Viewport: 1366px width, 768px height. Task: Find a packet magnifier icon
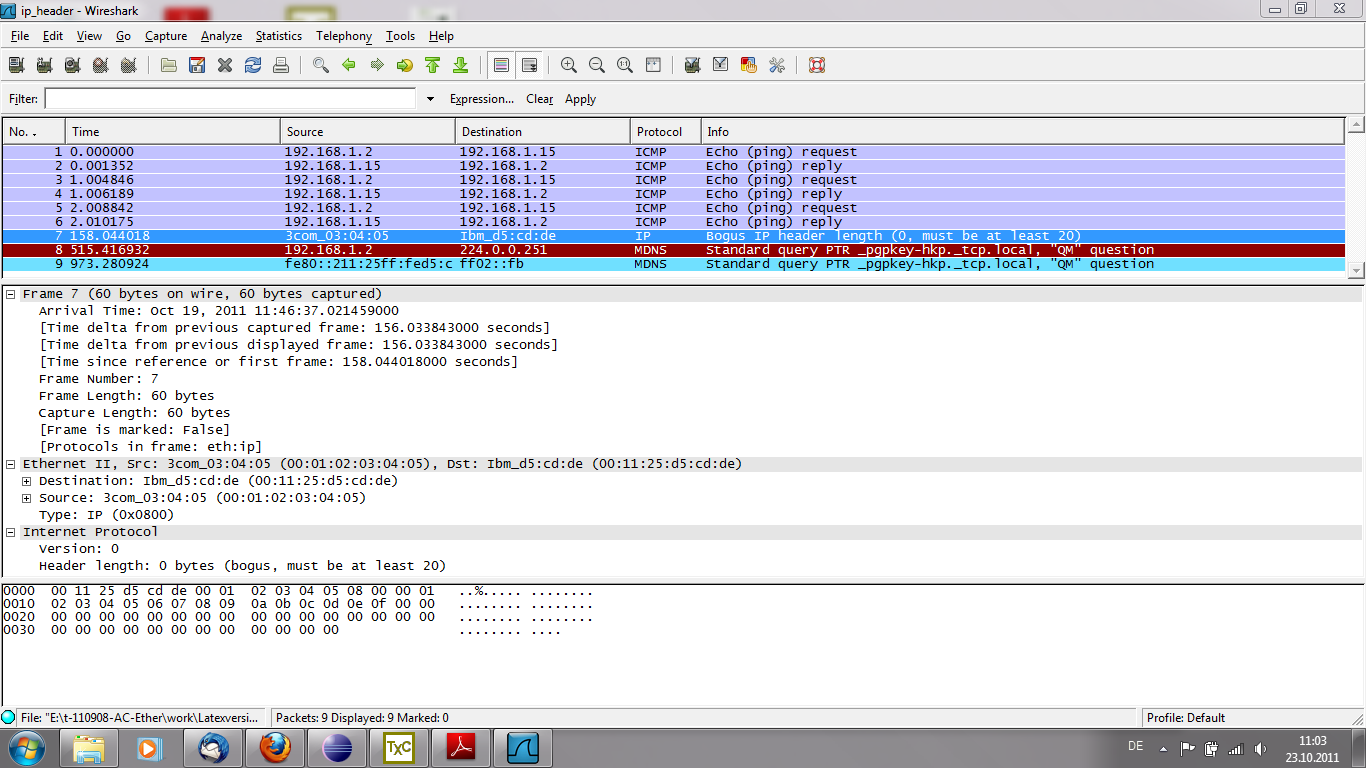point(321,65)
